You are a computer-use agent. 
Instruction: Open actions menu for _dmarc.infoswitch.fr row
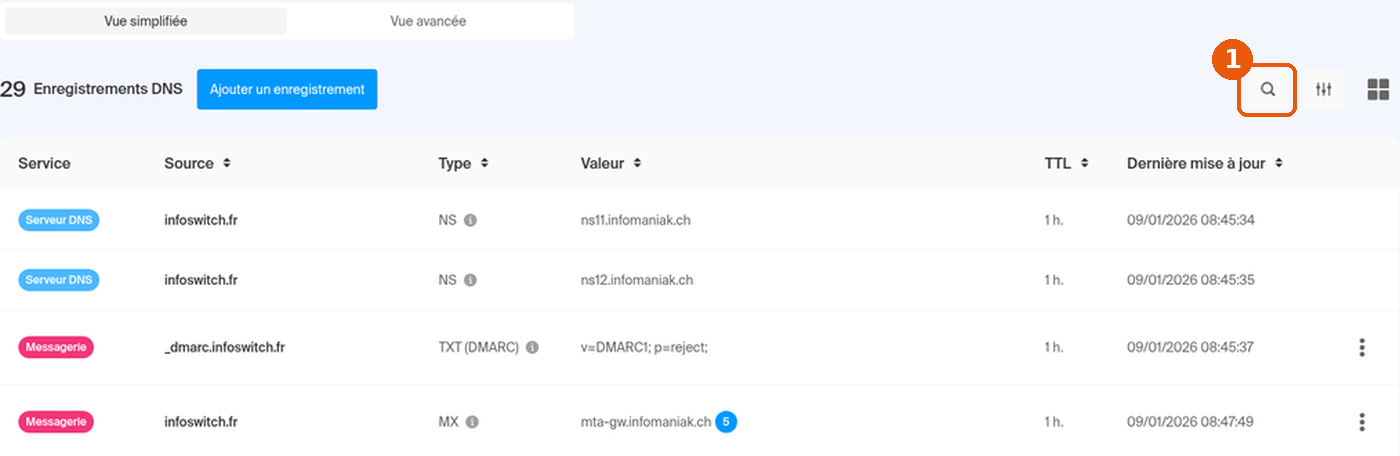coord(1362,347)
